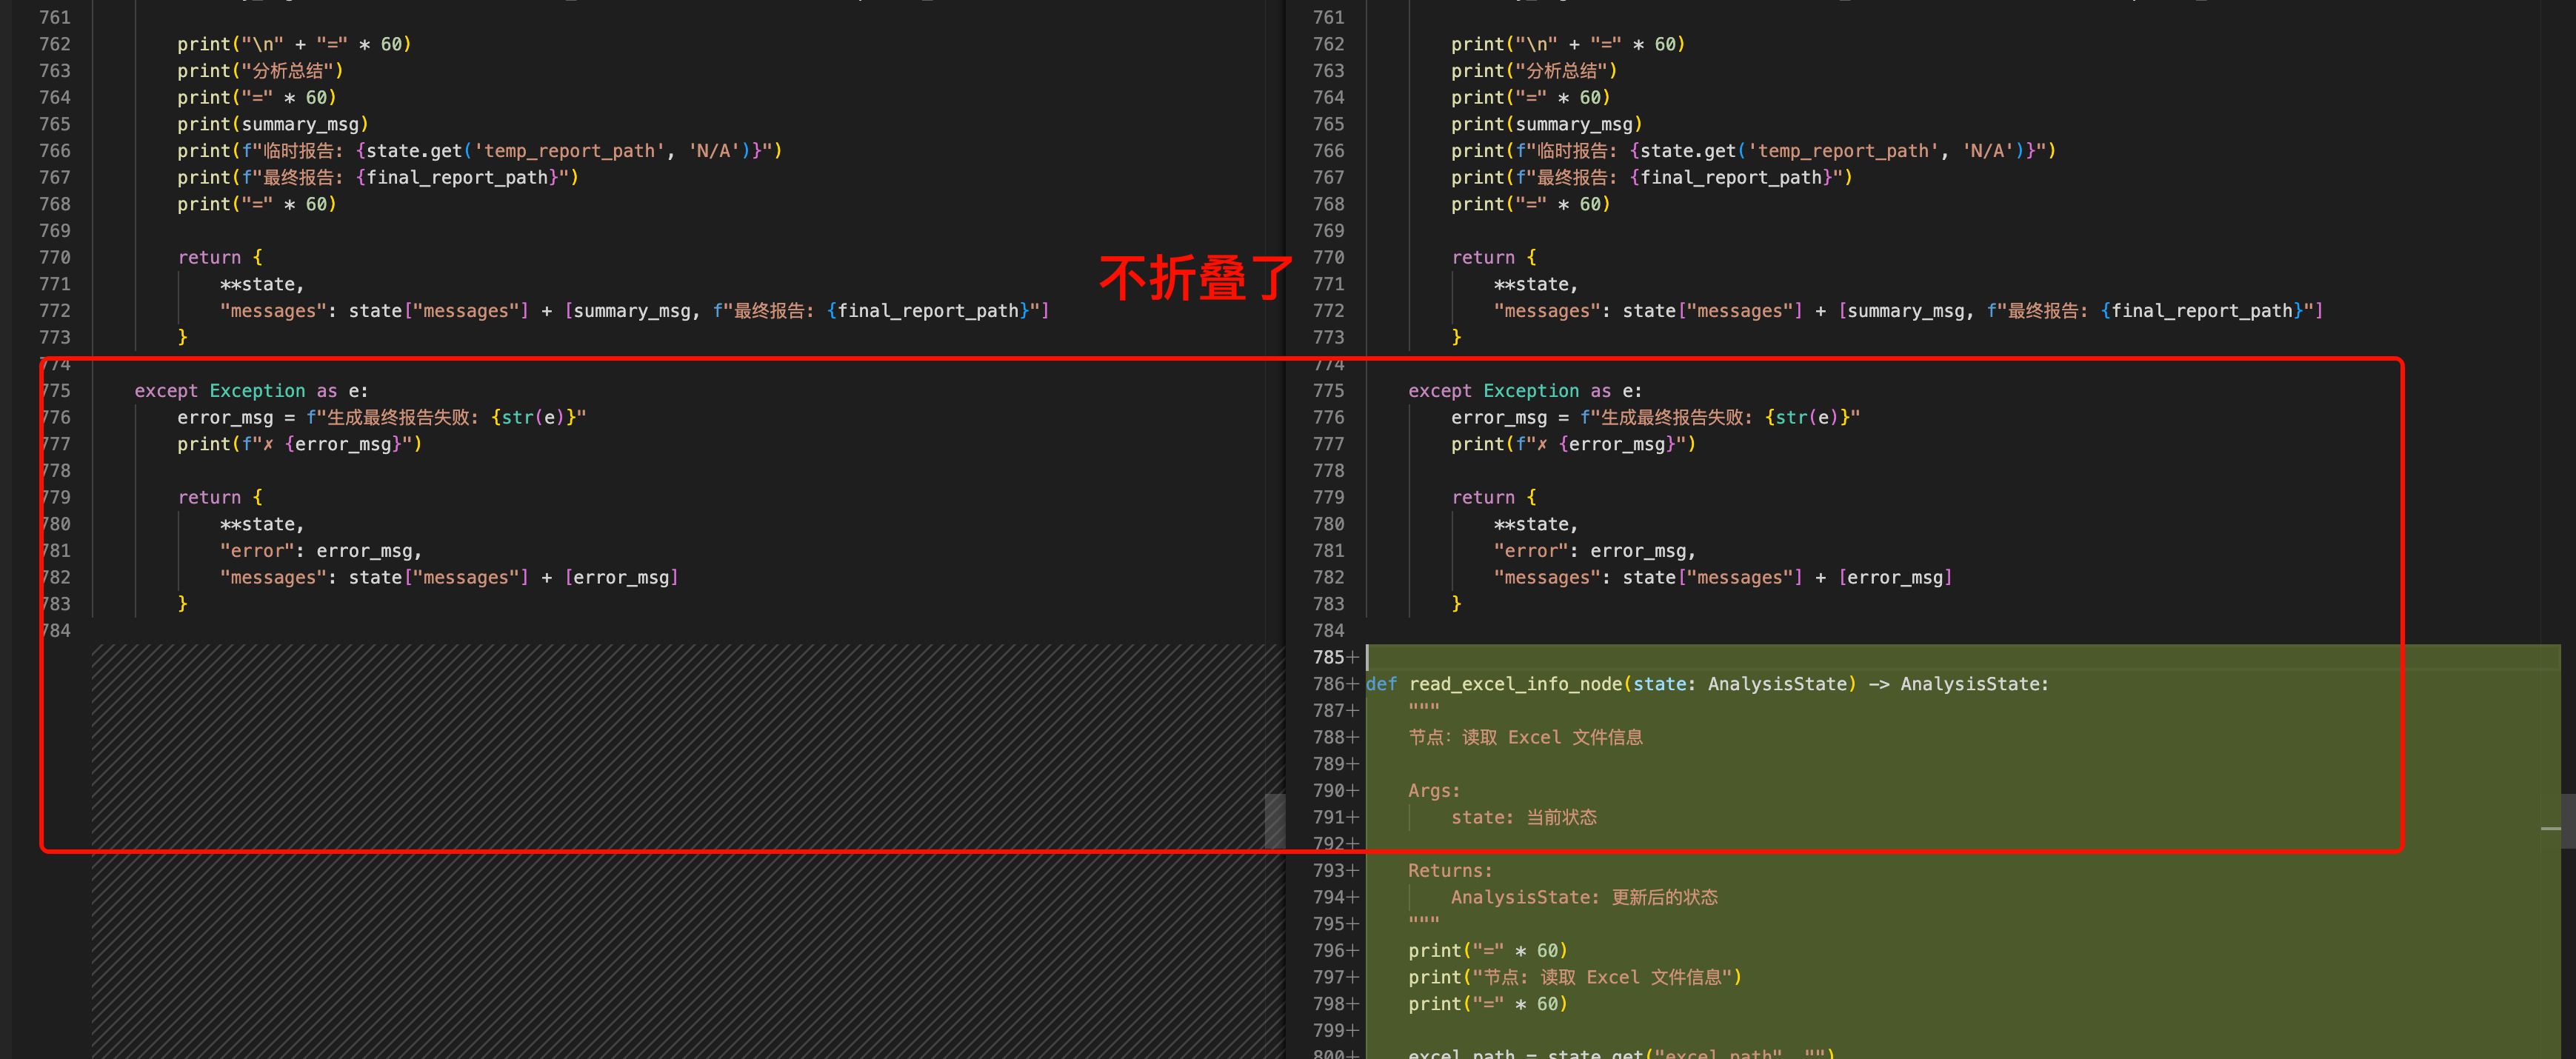
Task: Click the right pane vertical scrollbar thumb
Action: 2567,820
